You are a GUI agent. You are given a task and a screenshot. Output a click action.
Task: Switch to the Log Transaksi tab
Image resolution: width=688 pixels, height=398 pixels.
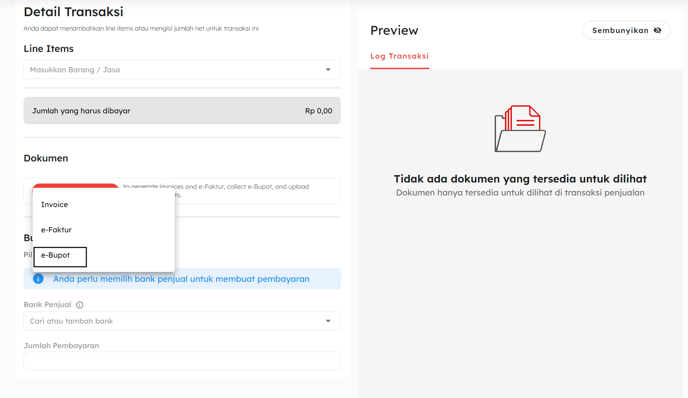pos(399,56)
